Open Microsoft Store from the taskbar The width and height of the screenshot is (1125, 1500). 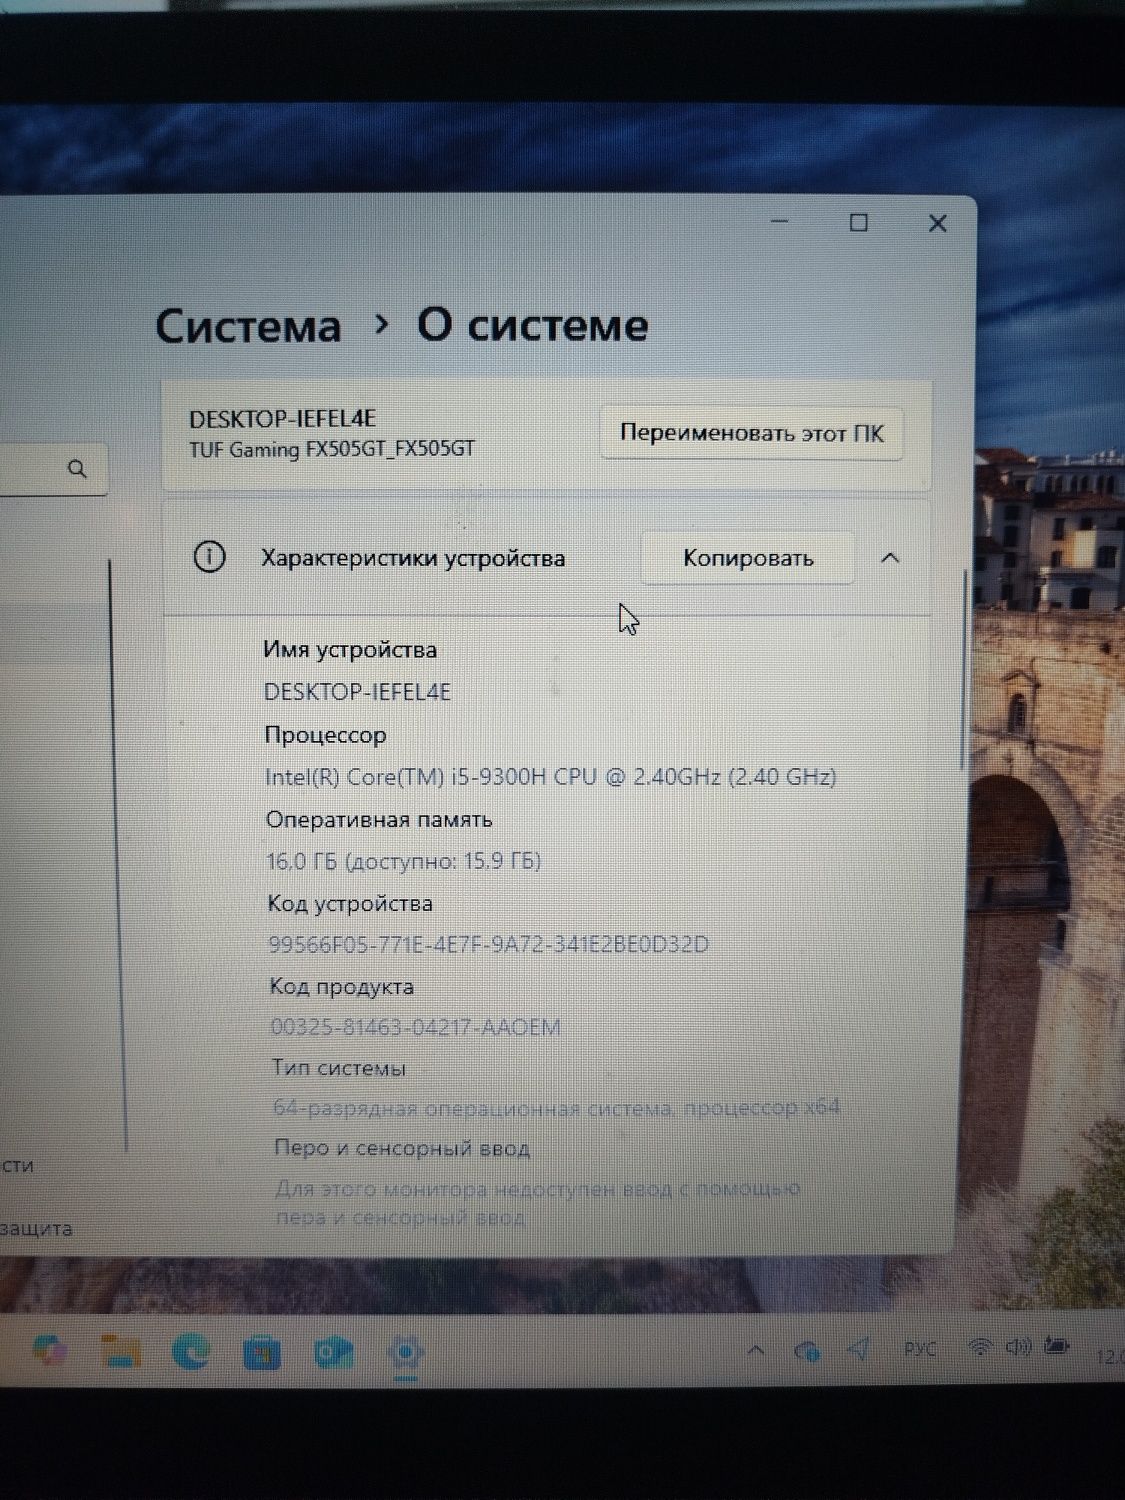point(262,1354)
